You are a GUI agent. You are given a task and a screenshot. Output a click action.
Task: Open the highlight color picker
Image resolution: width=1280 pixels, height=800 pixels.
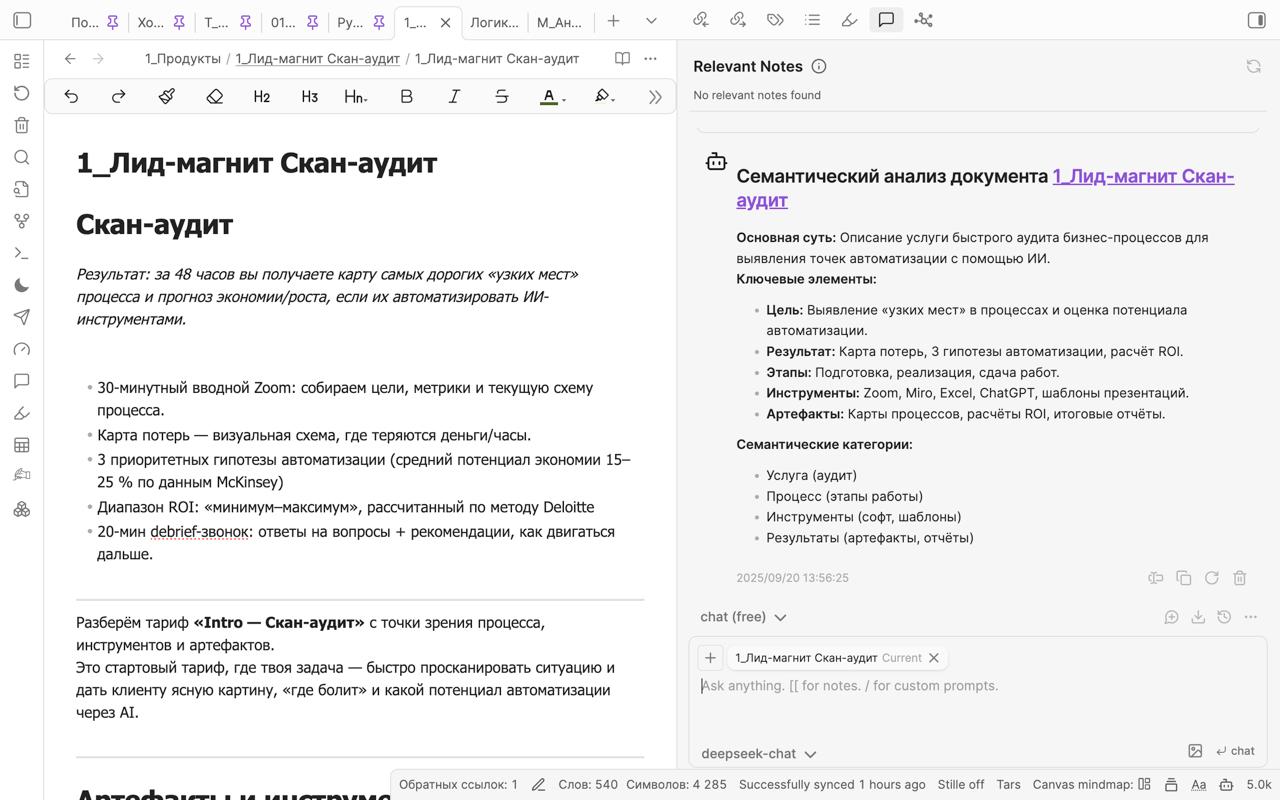pyautogui.click(x=604, y=96)
